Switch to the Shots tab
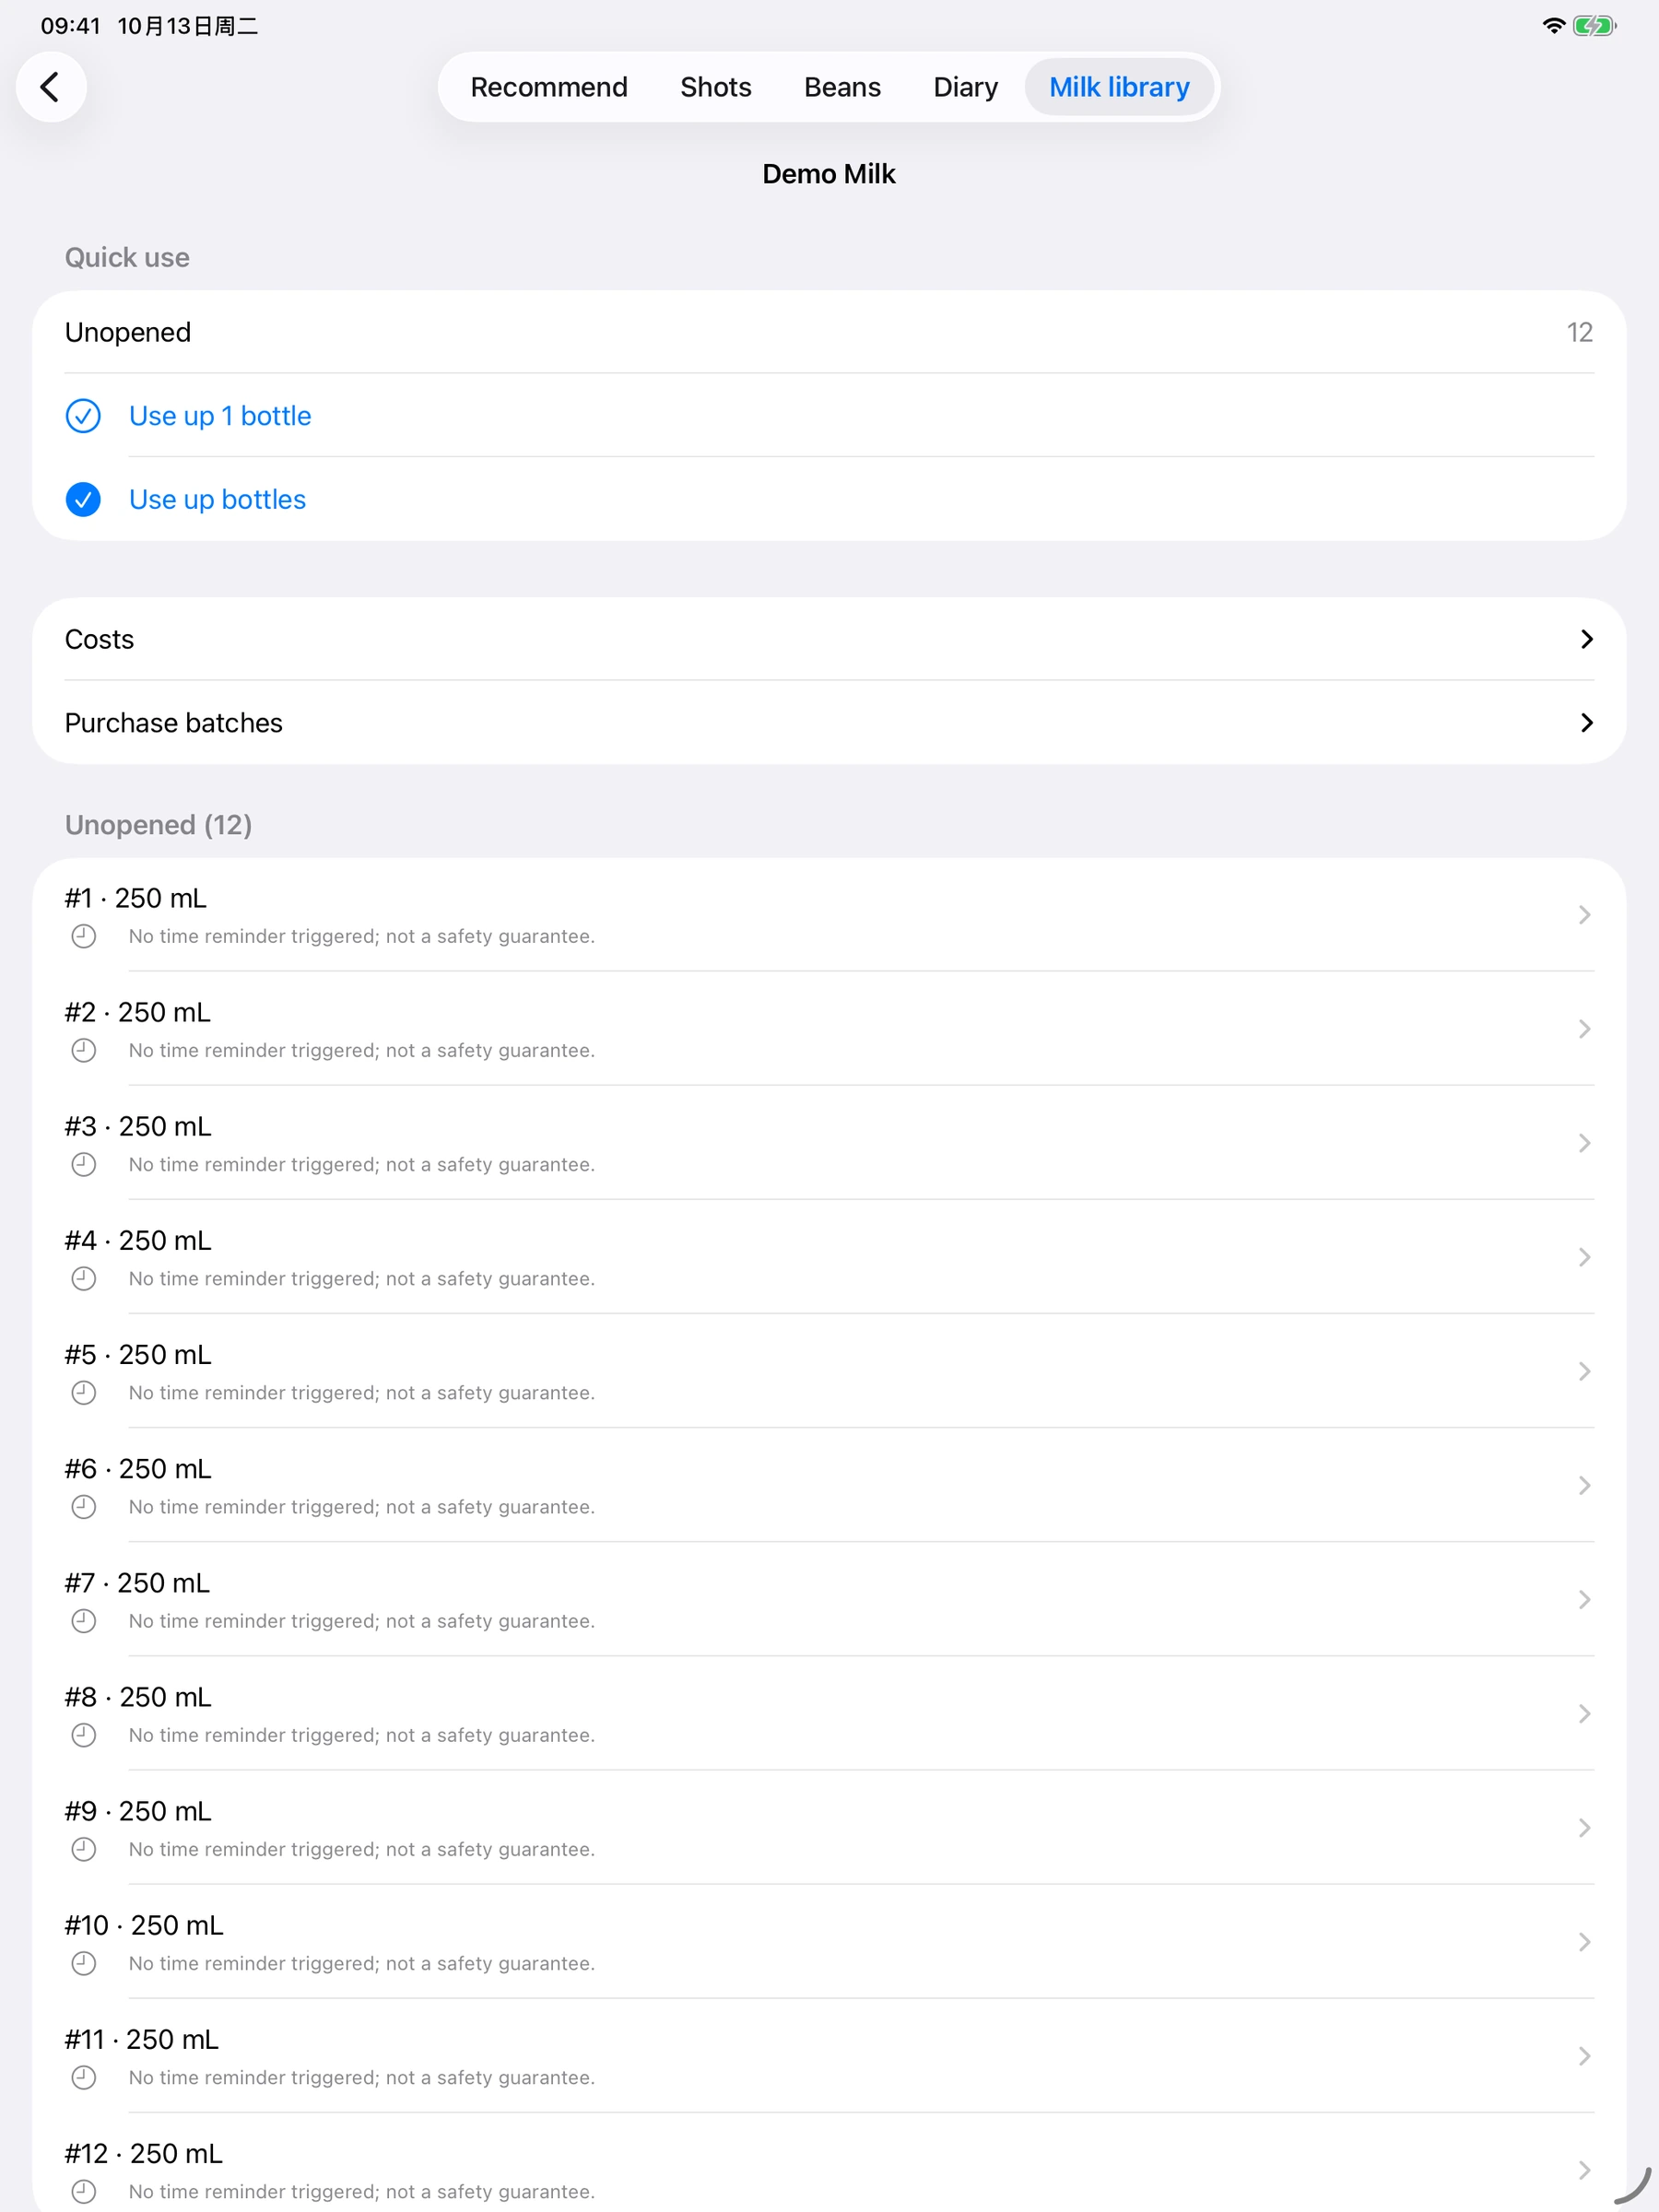 [x=715, y=87]
